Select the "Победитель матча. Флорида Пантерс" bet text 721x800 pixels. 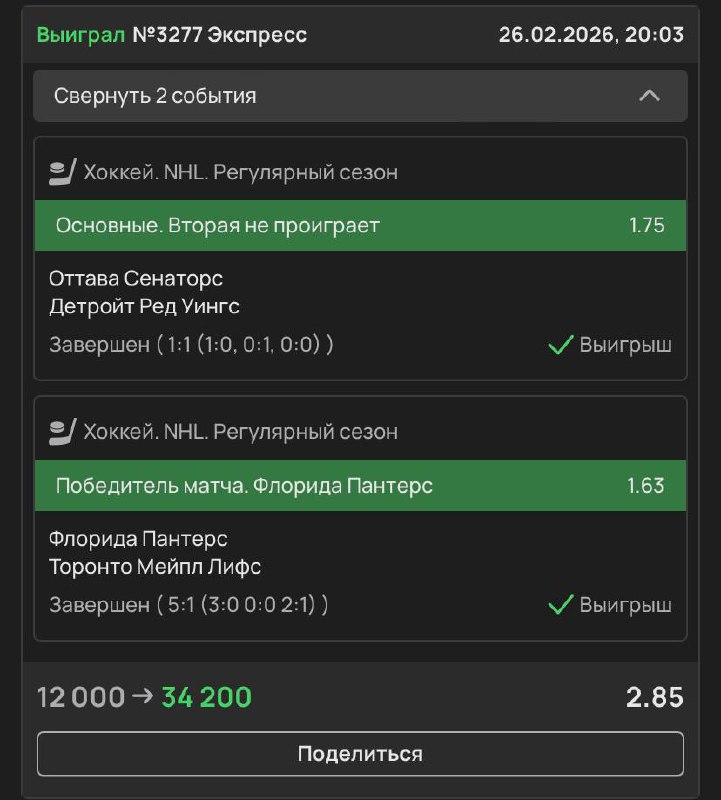pyautogui.click(x=244, y=486)
